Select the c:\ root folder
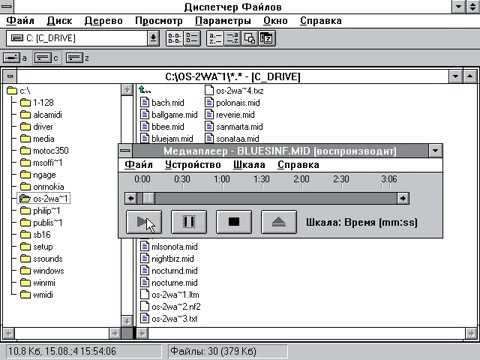The width and height of the screenshot is (480, 360). pyautogui.click(x=19, y=91)
